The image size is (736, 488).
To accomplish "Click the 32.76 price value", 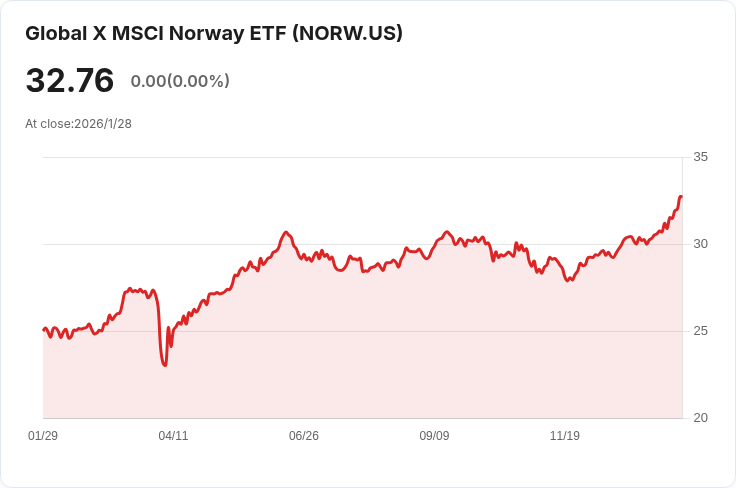I will [69, 81].
